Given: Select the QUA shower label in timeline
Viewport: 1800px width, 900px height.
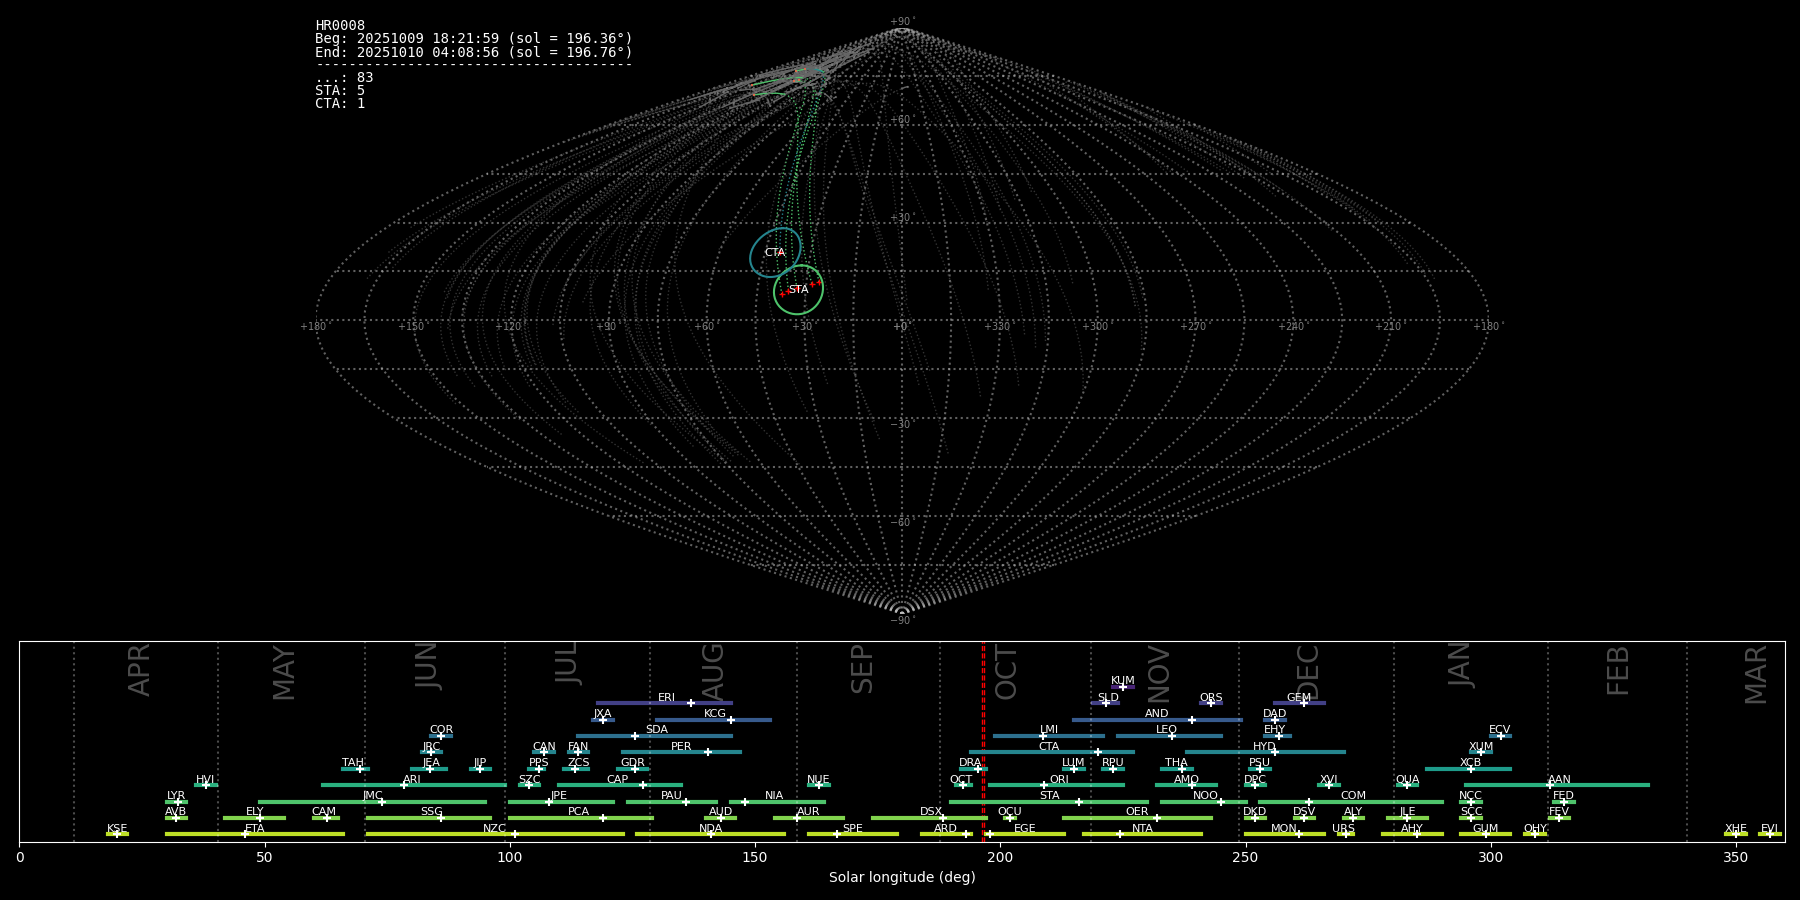Looking at the screenshot, I should point(1407,780).
